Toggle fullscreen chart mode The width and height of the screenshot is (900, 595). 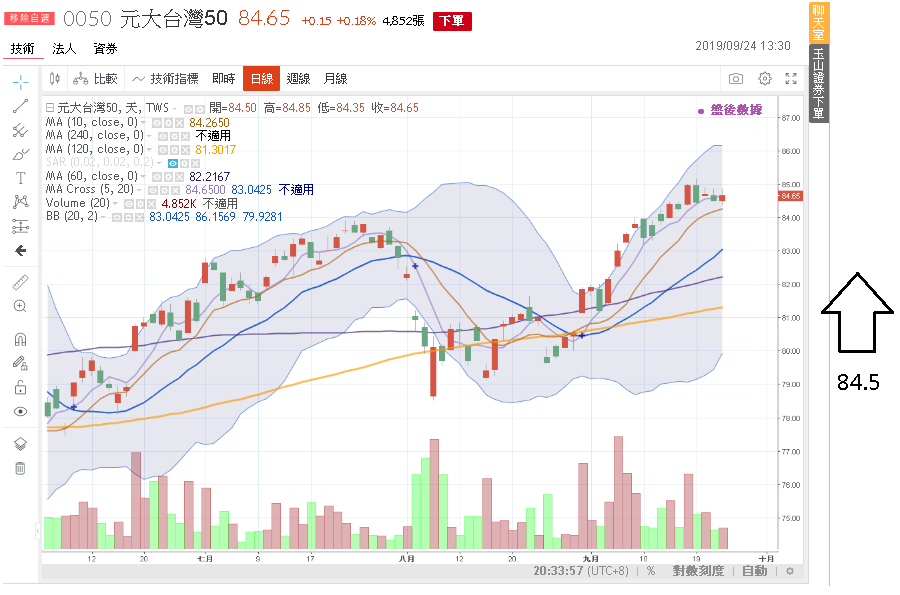point(791,79)
